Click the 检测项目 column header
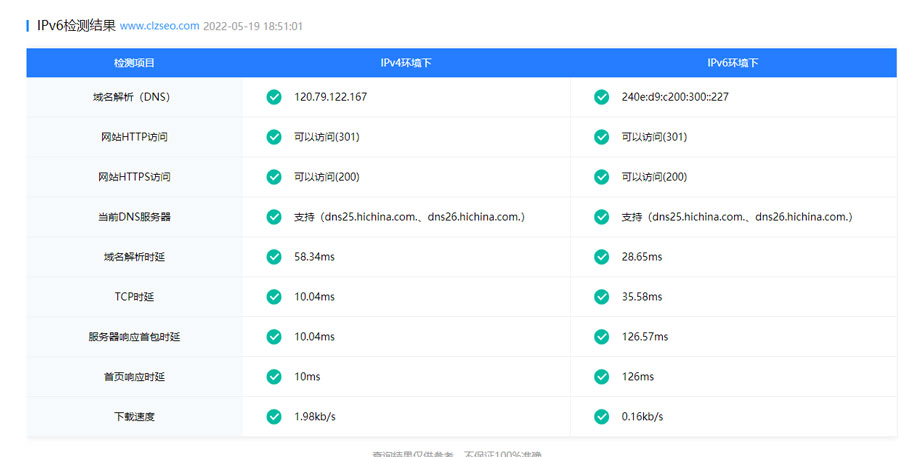This screenshot has height=457, width=900. pyautogui.click(x=134, y=62)
